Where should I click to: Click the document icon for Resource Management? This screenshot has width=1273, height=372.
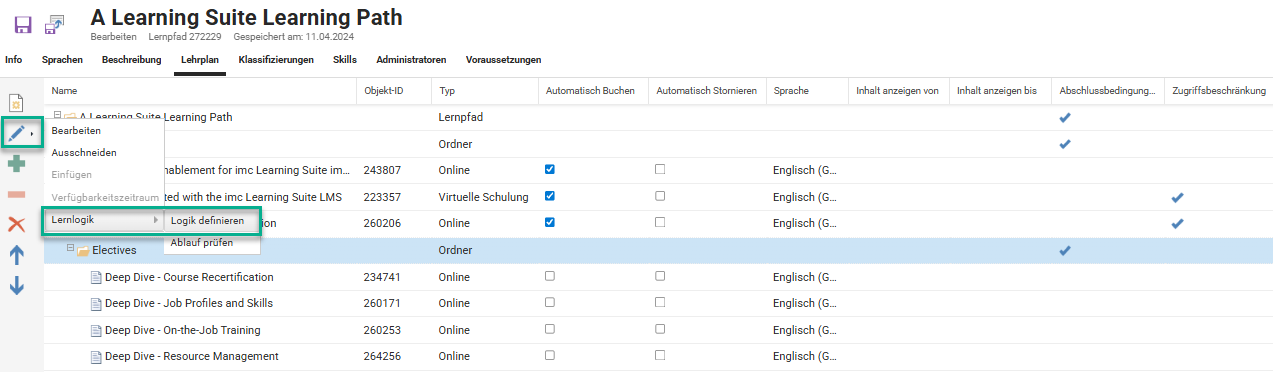pos(96,356)
